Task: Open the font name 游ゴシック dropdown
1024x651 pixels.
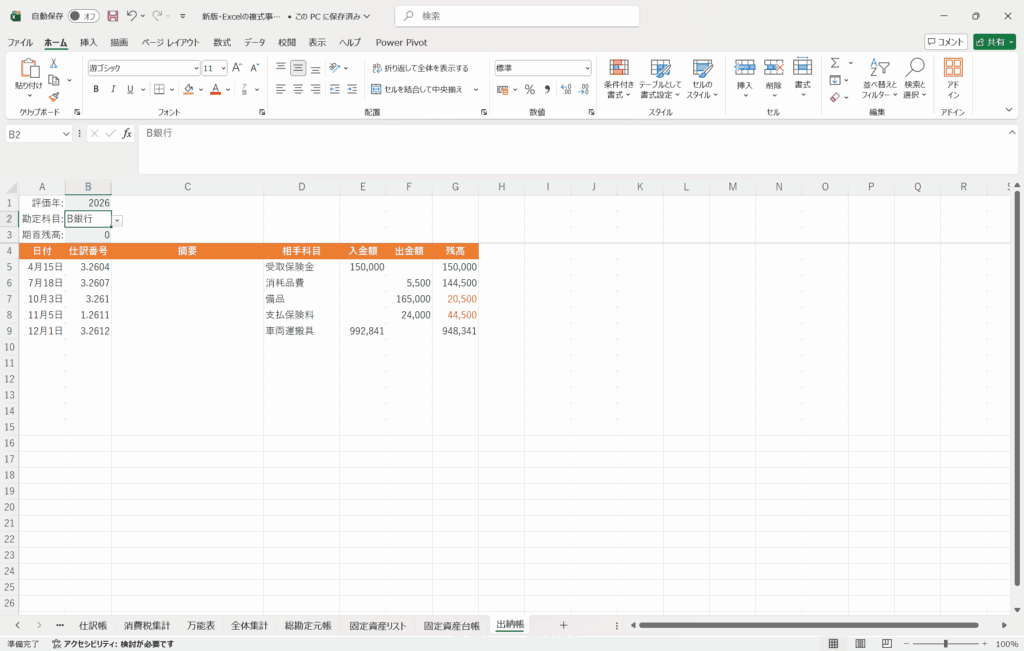Action: (x=196, y=68)
